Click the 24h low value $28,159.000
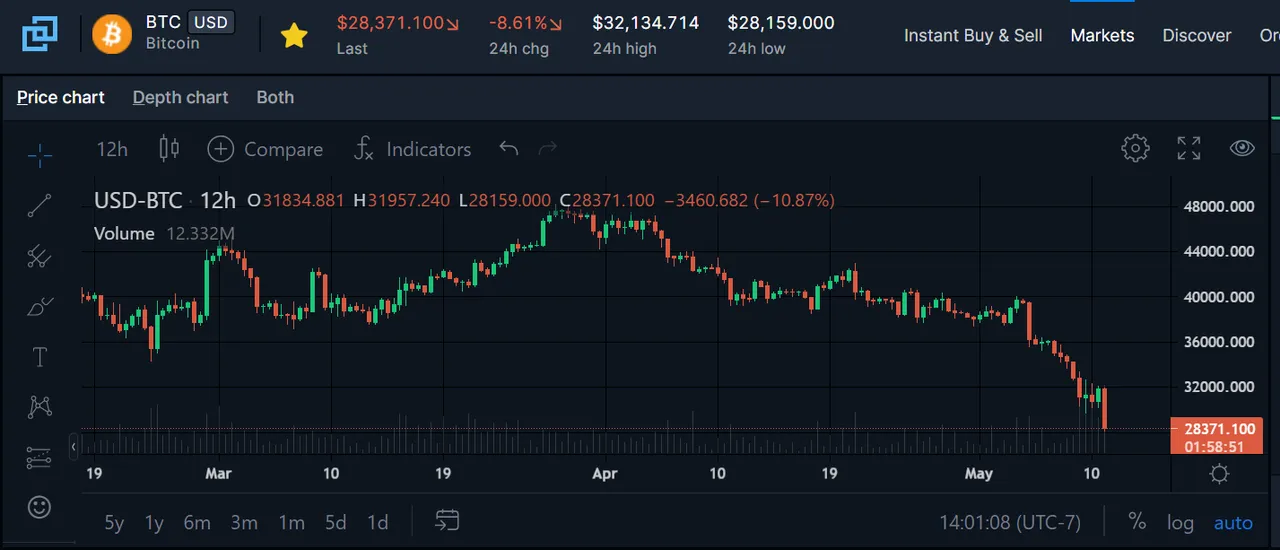Image resolution: width=1280 pixels, height=550 pixels. 781,22
